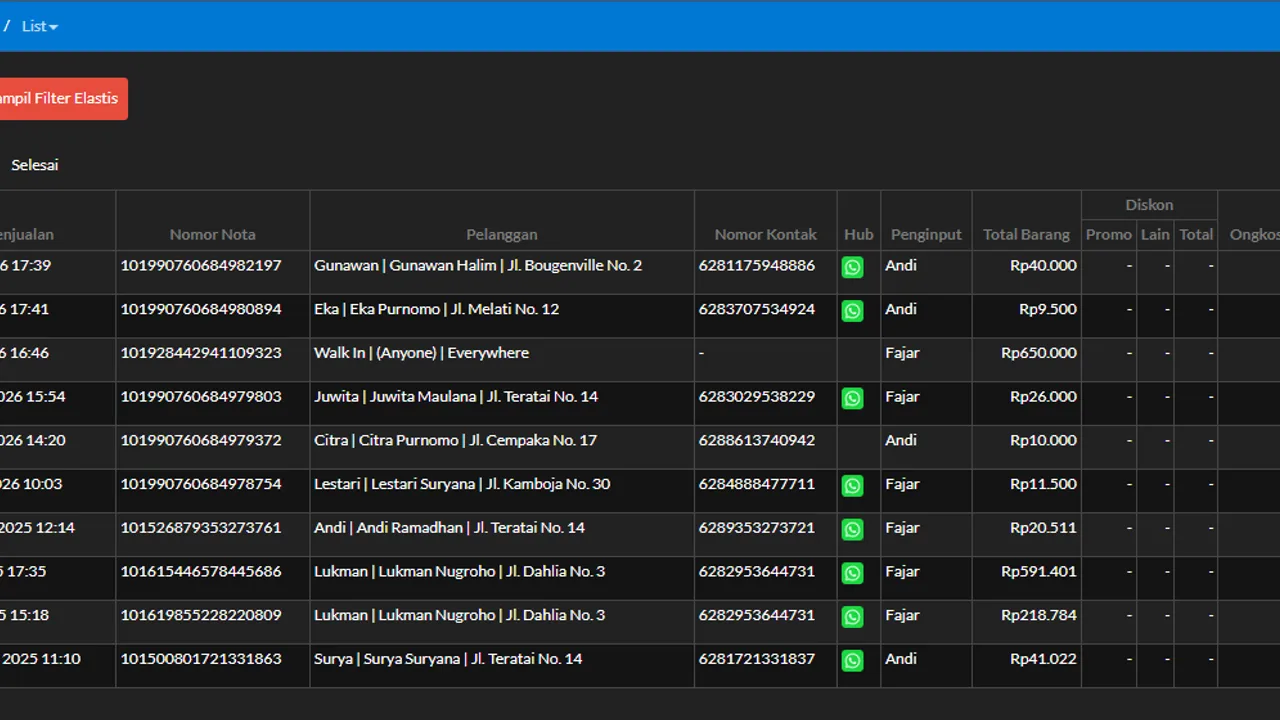Open WhatsApp for Surya Suryana row

pos(852,661)
